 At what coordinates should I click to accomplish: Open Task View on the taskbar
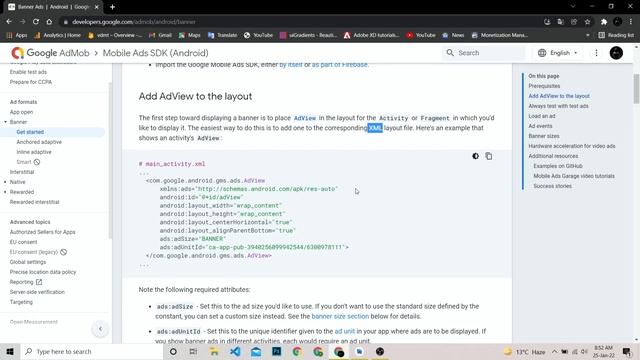pyautogui.click(x=193, y=351)
